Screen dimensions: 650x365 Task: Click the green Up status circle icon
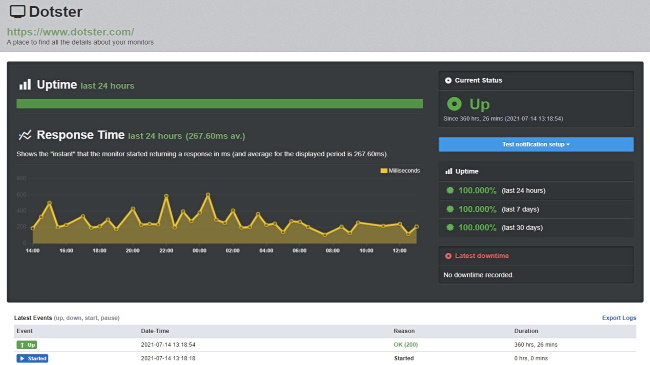click(x=454, y=104)
